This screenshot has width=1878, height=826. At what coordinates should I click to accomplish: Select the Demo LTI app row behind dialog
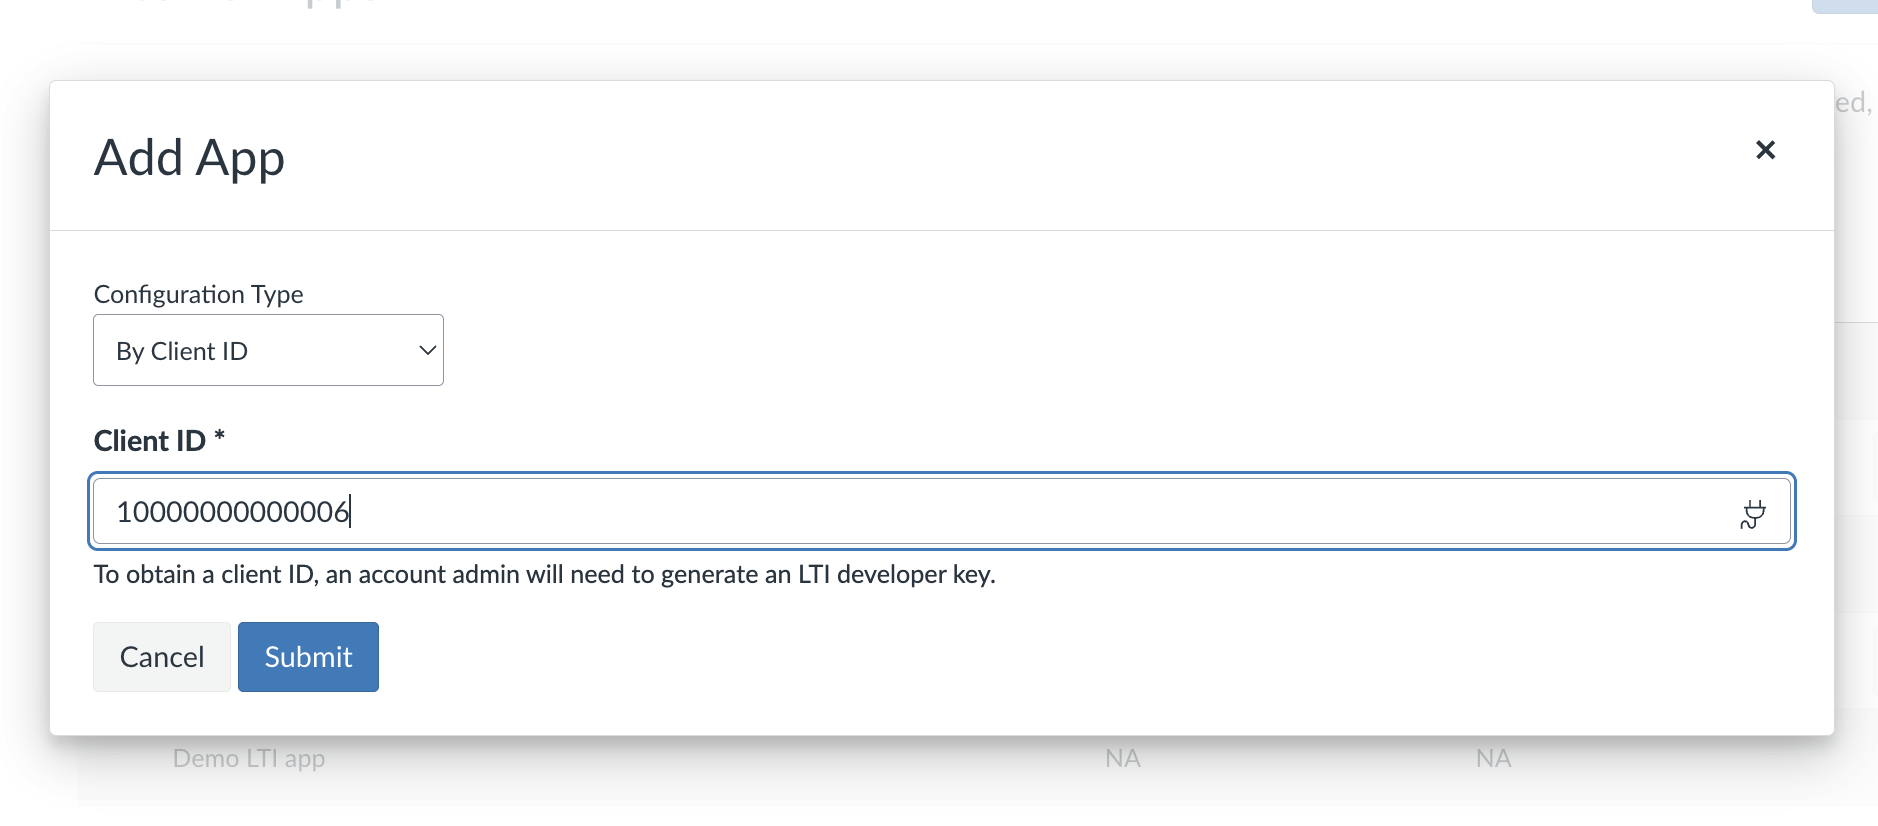click(x=248, y=759)
